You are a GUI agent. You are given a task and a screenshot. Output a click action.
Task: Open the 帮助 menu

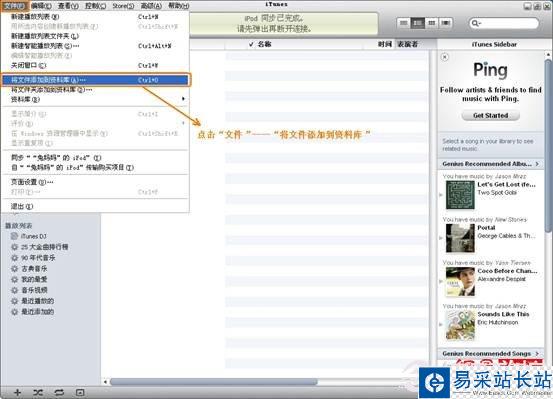178,6
